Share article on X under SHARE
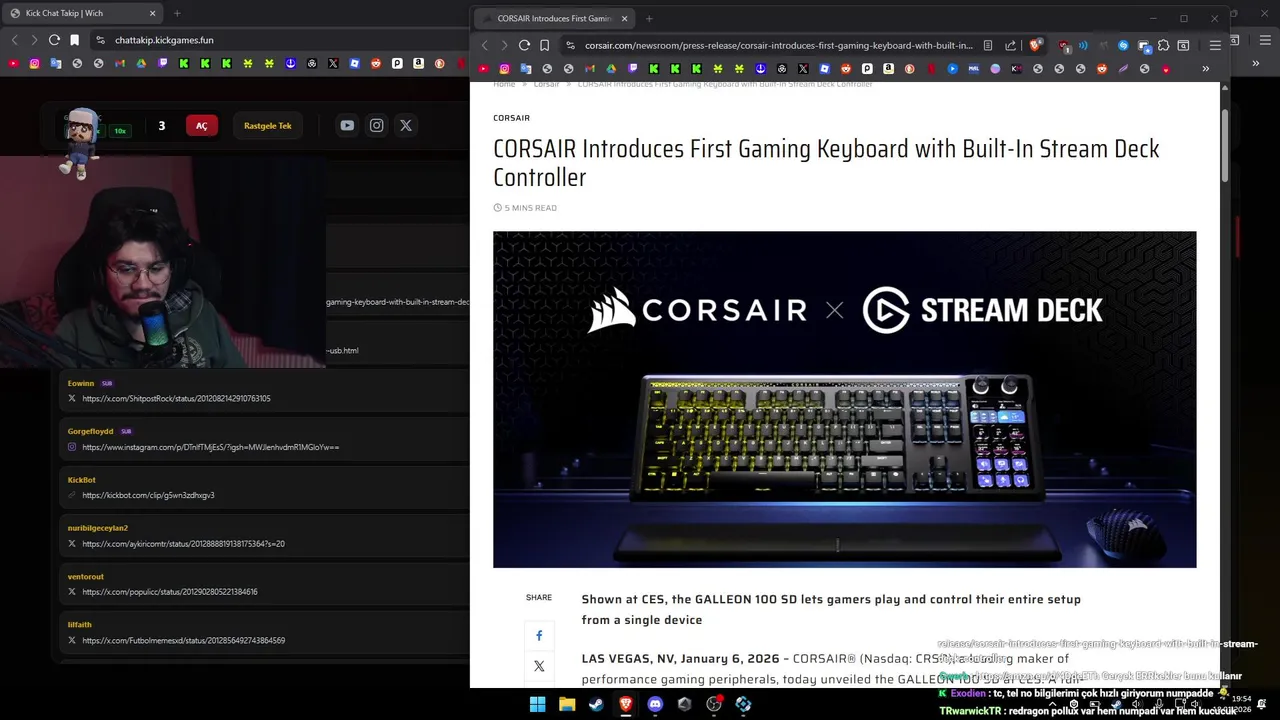Screen dimensions: 1280x720 coord(539,666)
